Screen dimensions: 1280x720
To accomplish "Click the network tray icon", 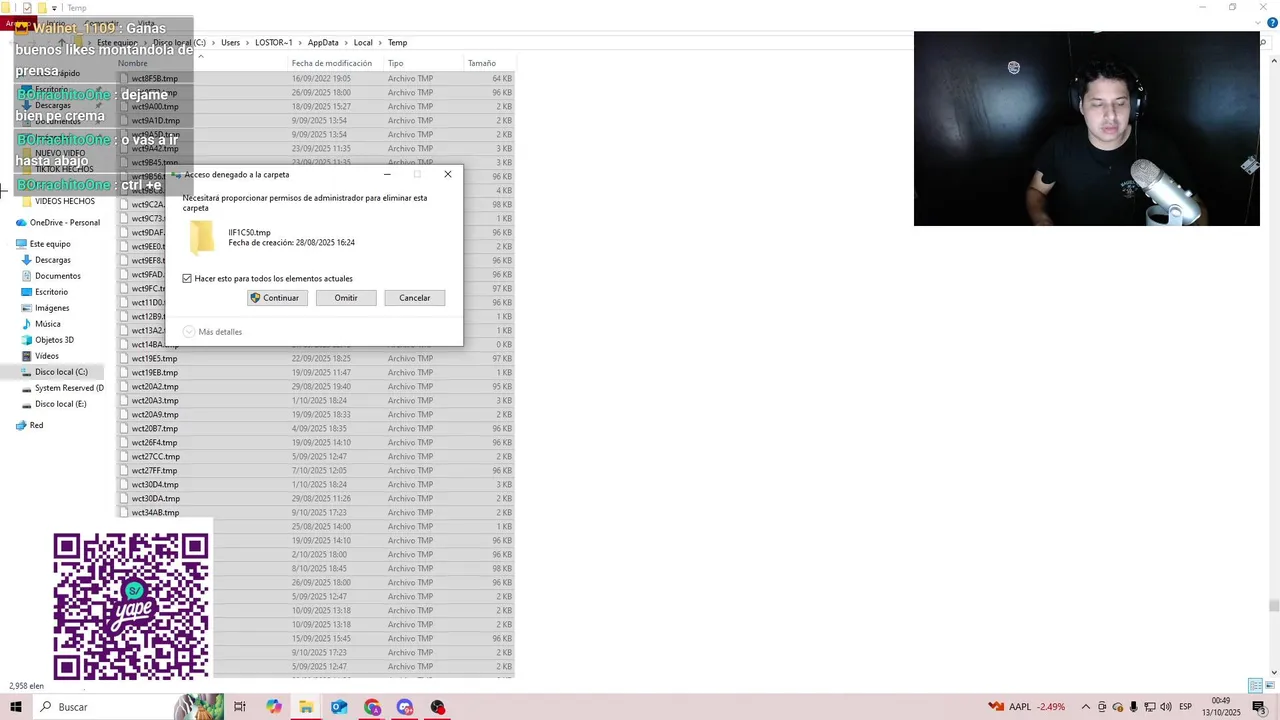I will pos(1150,707).
